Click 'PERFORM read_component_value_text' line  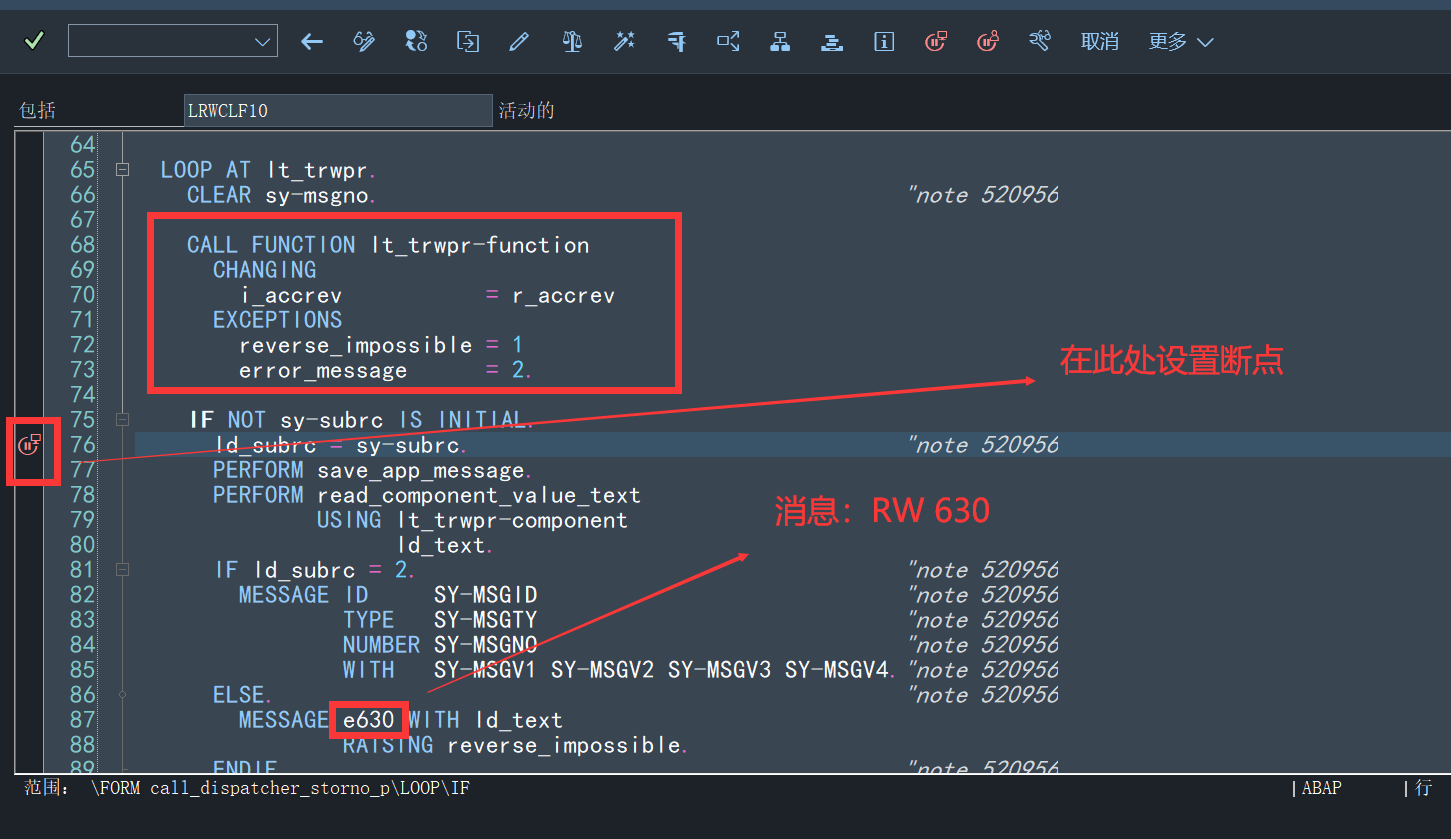point(426,495)
